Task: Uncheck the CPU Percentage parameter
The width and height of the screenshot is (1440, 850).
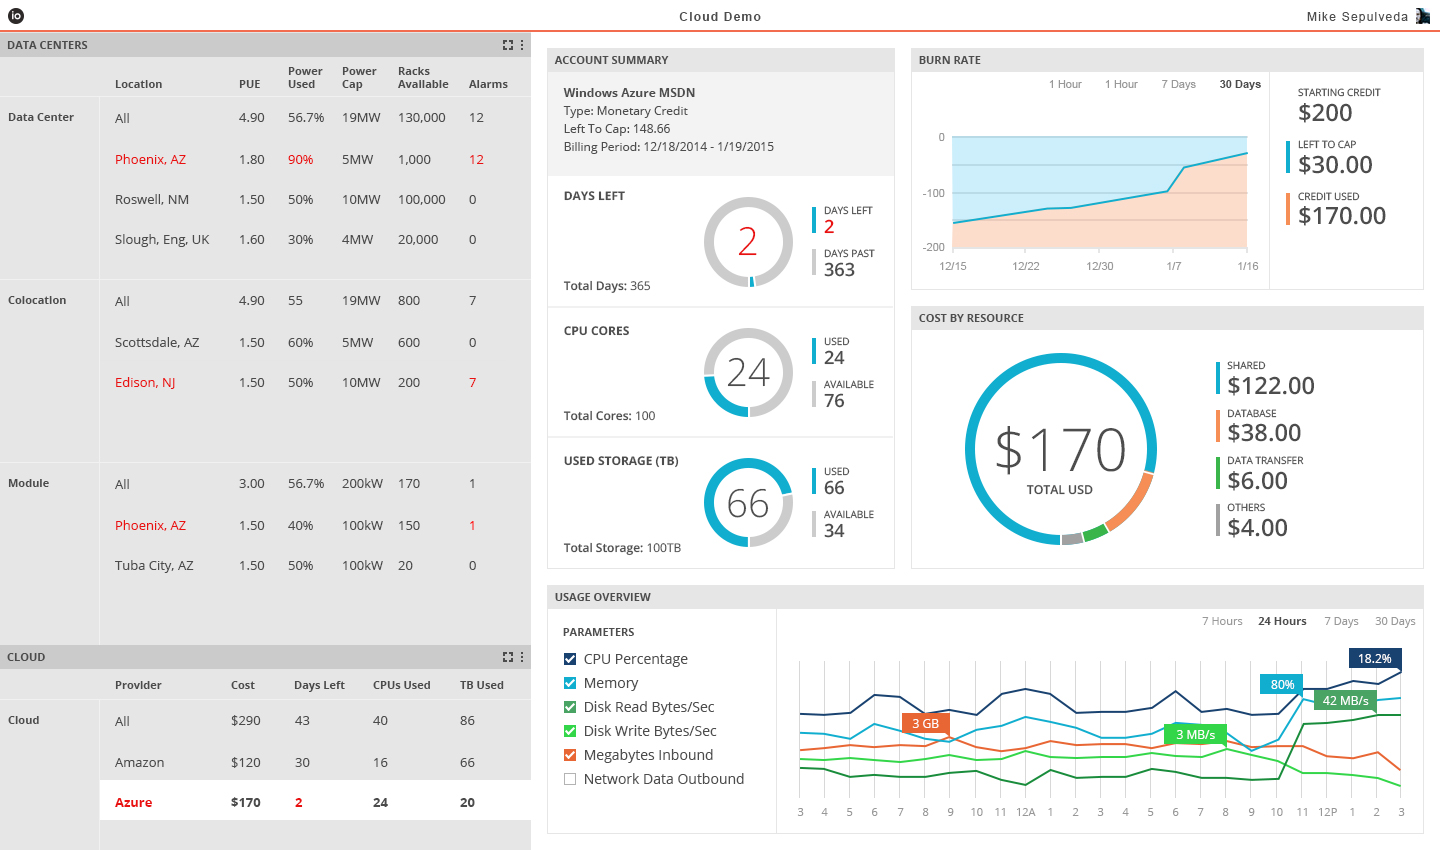Action: (570, 659)
